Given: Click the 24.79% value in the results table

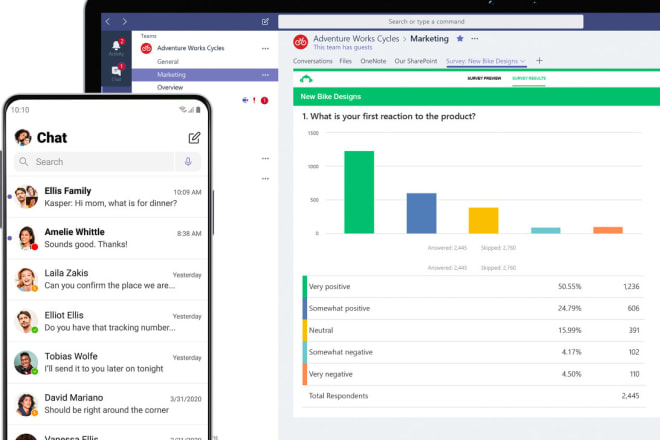Looking at the screenshot, I should [x=570, y=309].
